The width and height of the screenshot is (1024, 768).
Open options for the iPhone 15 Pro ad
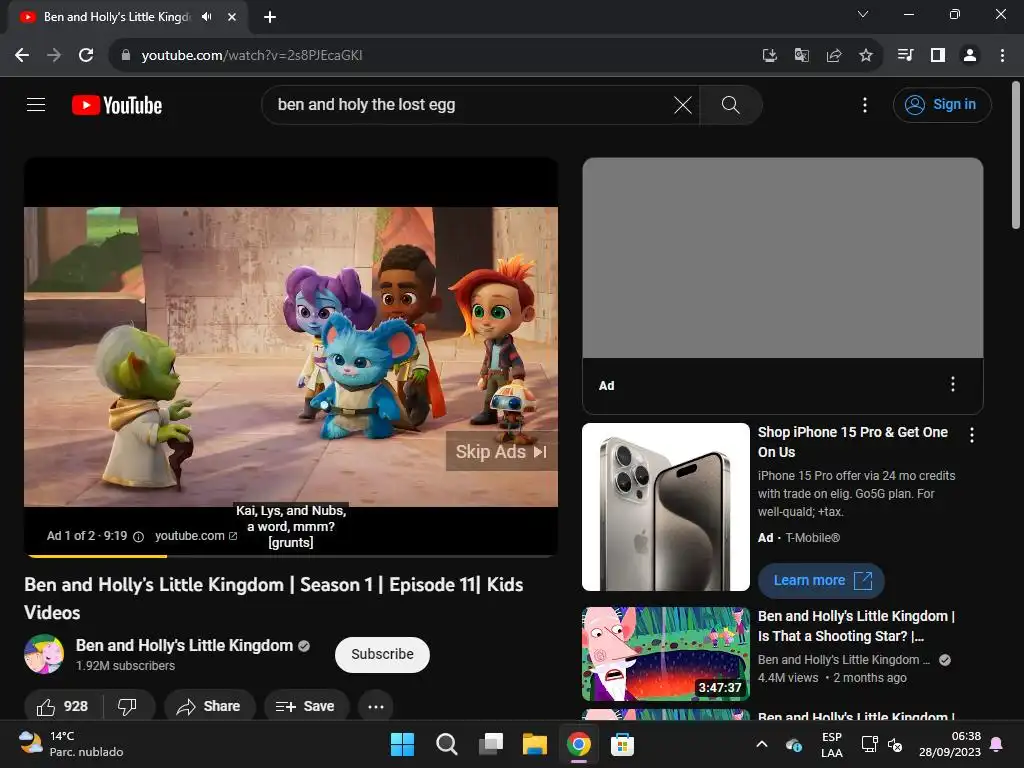pos(972,435)
